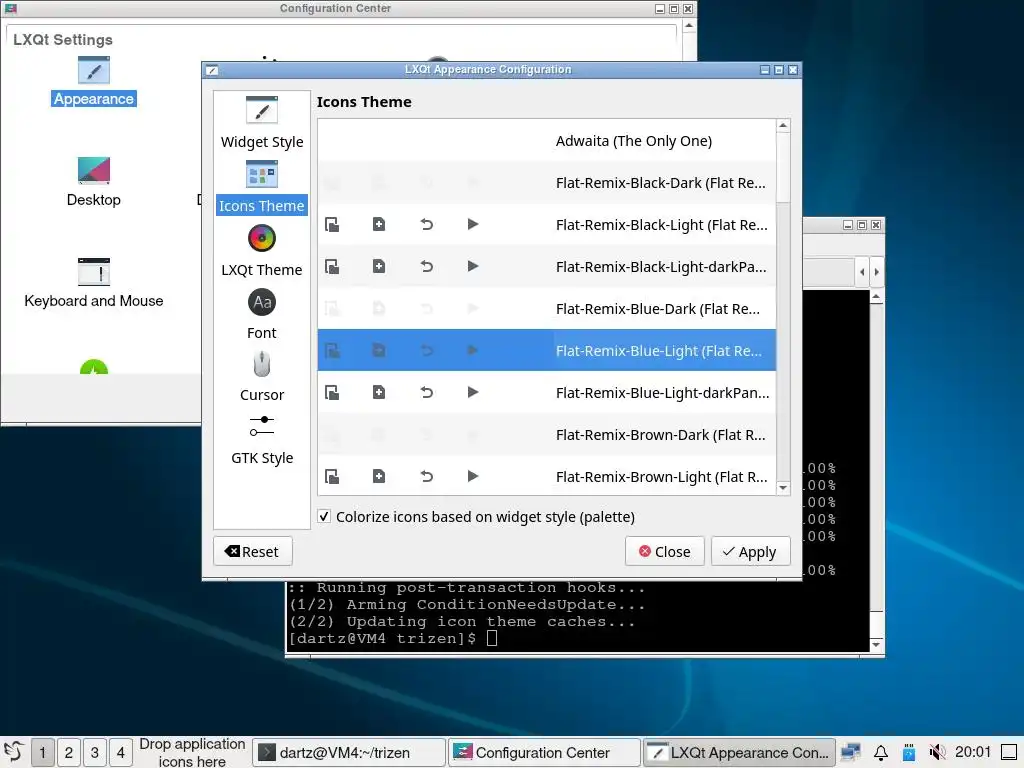The width and height of the screenshot is (1024, 768).
Task: Click play preview icon in Flat-Remix-Black-Light-darkPanel row
Action: point(473,266)
